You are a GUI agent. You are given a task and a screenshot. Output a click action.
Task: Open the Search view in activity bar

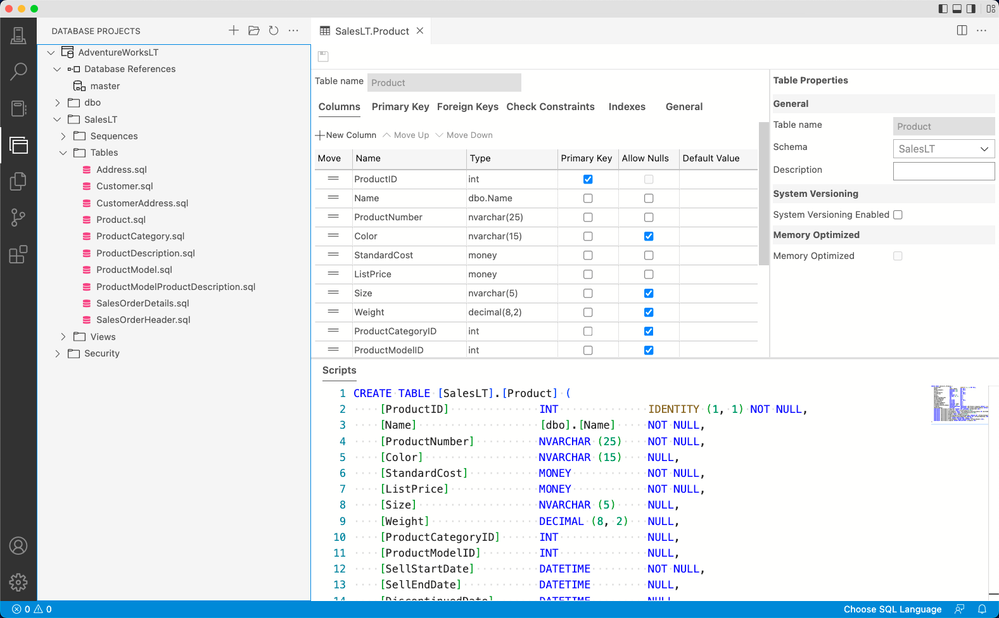(18, 72)
